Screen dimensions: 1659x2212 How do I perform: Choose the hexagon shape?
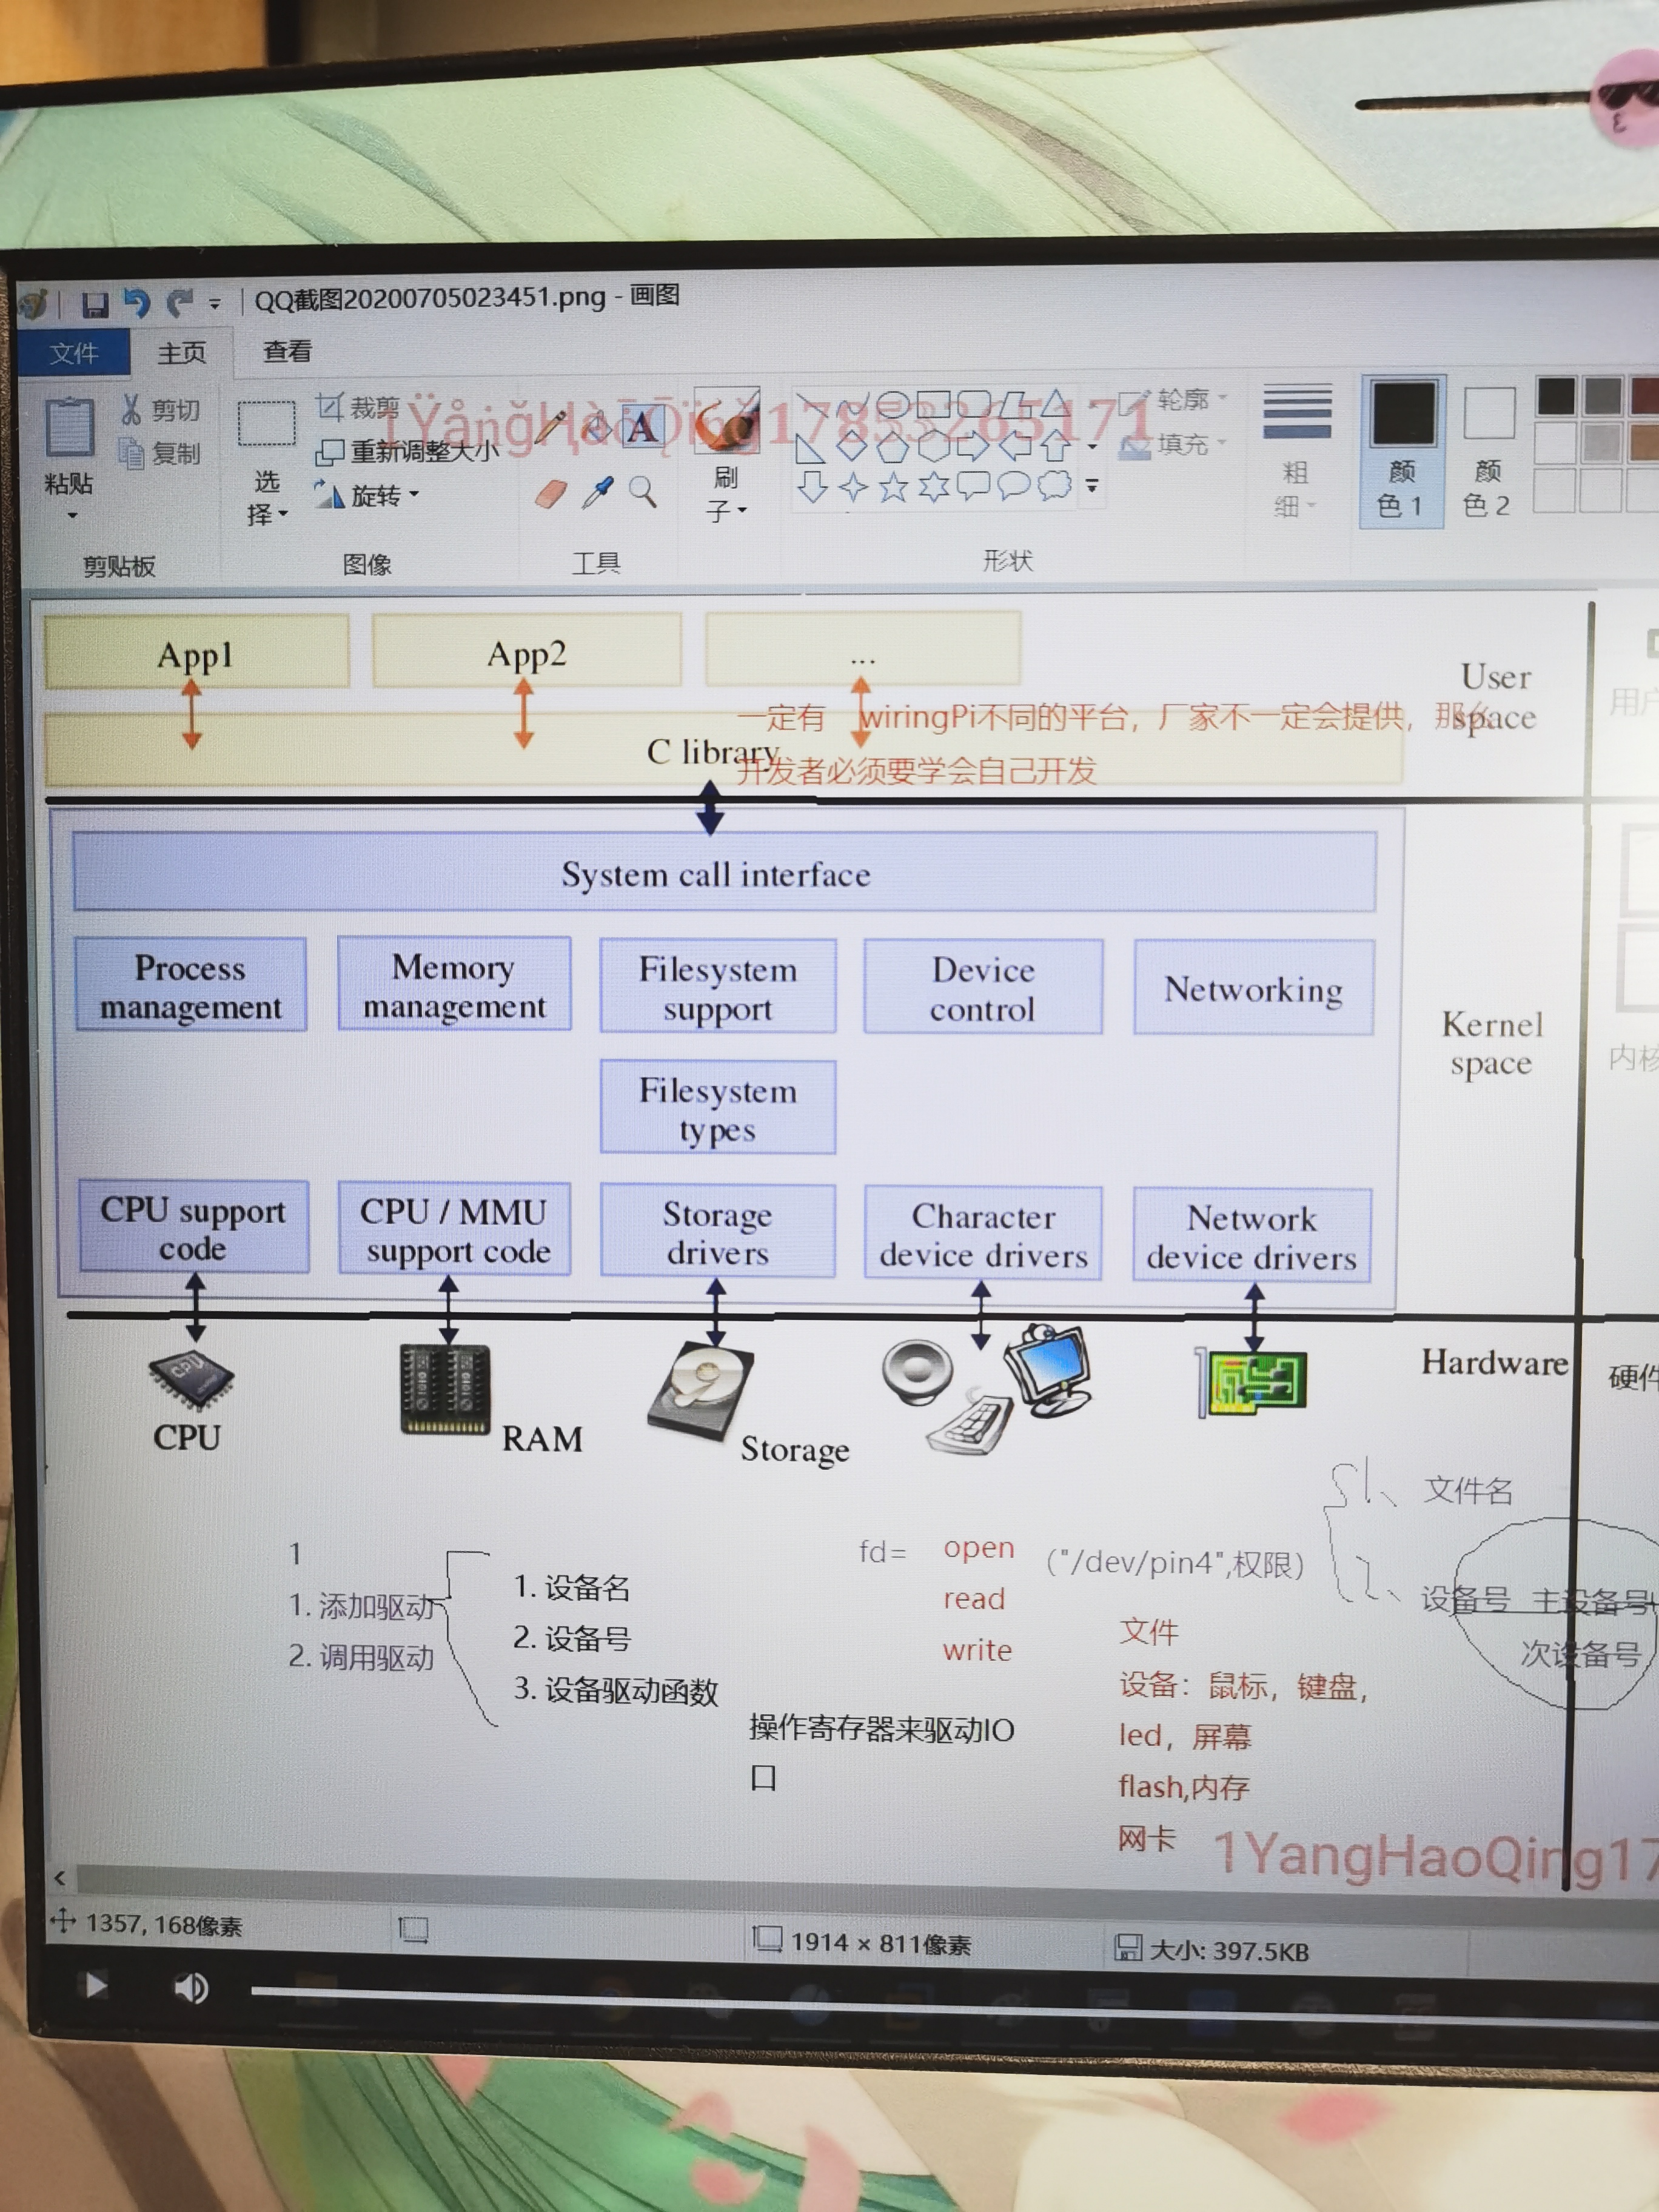click(x=933, y=446)
